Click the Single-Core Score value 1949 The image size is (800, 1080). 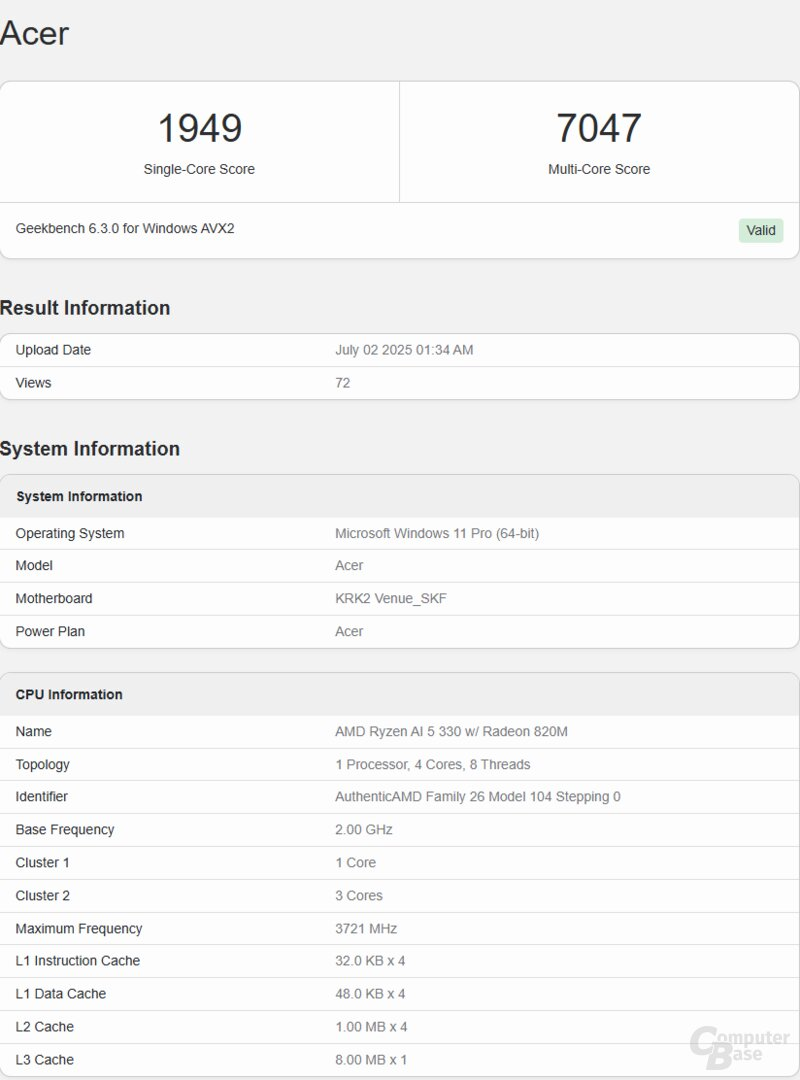(200, 128)
